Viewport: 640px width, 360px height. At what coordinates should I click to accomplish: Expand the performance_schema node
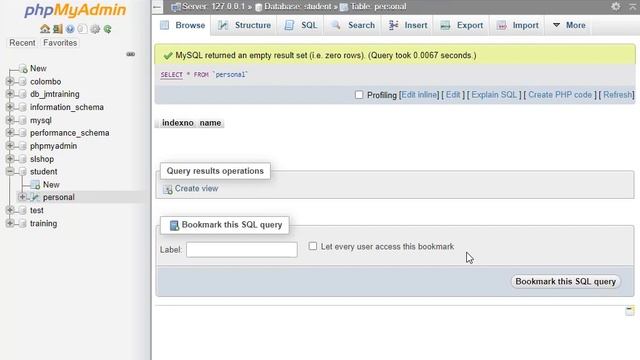(10, 133)
